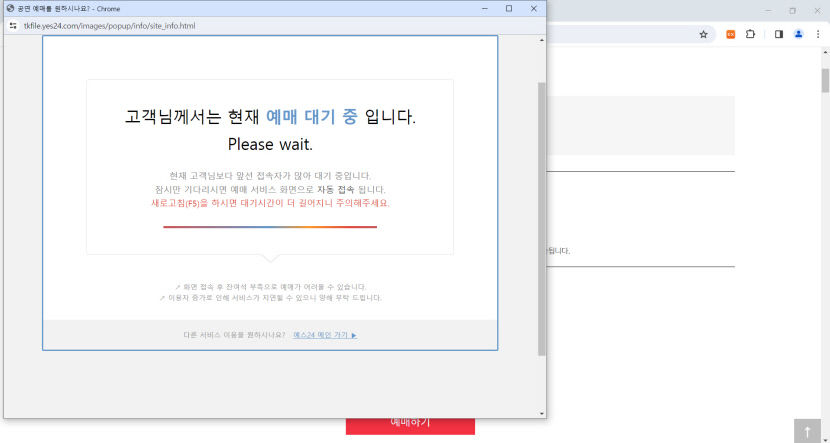This screenshot has width=830, height=443.
Task: Click the popup scrollbar down arrow
Action: tap(542, 412)
